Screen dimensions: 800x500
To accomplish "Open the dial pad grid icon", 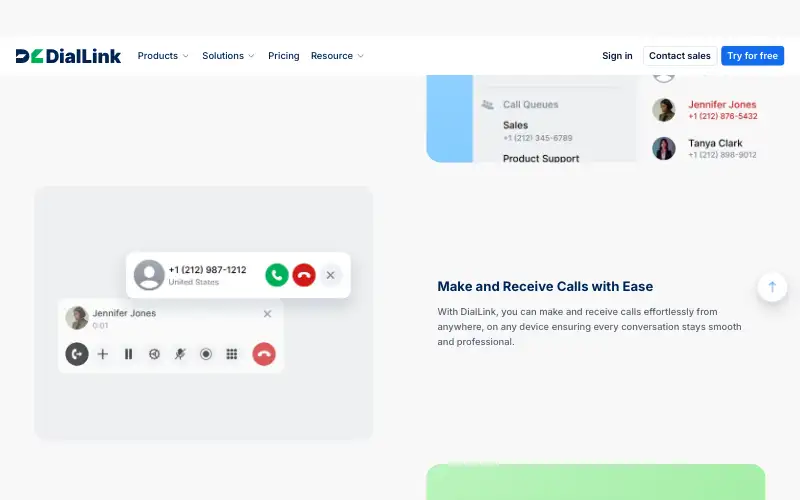I will [232, 354].
